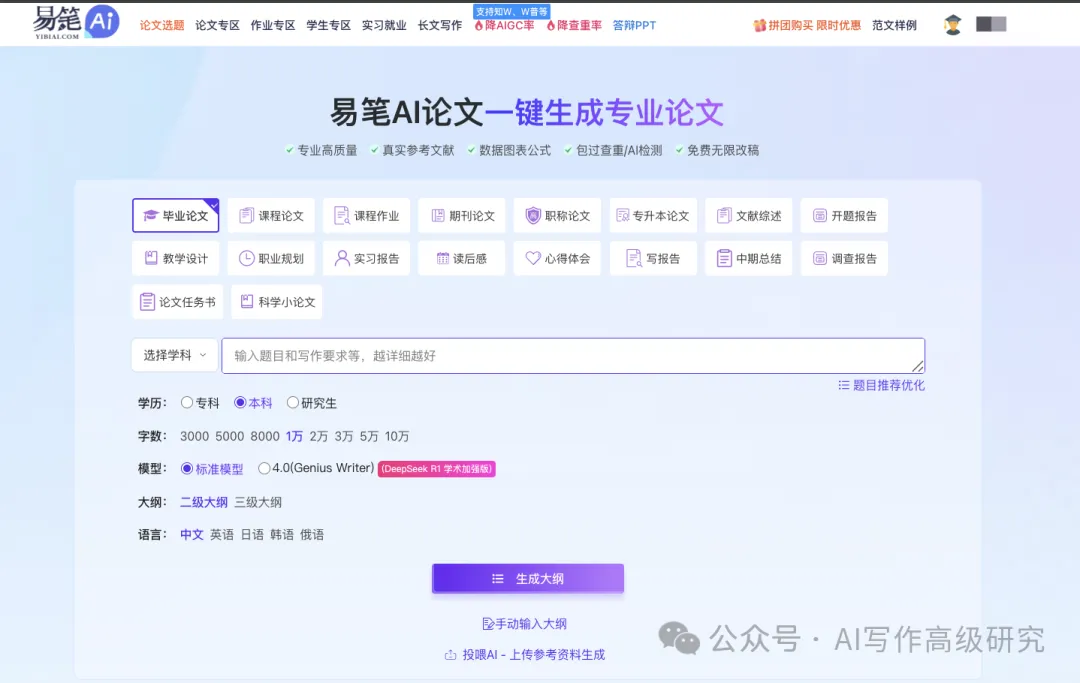
Task: Select 中期总结 document type
Action: click(x=749, y=258)
